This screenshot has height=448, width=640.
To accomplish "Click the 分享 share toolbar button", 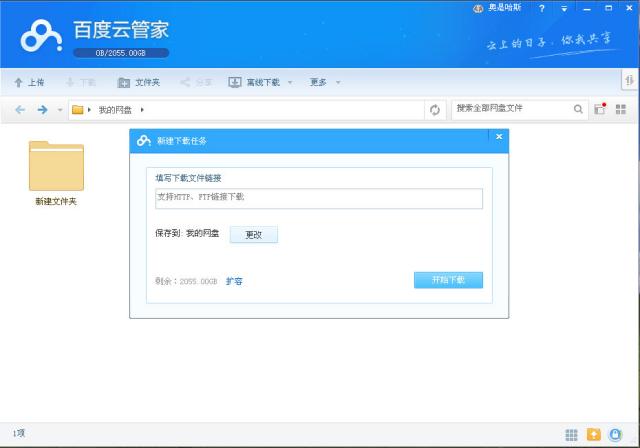I will click(x=196, y=82).
